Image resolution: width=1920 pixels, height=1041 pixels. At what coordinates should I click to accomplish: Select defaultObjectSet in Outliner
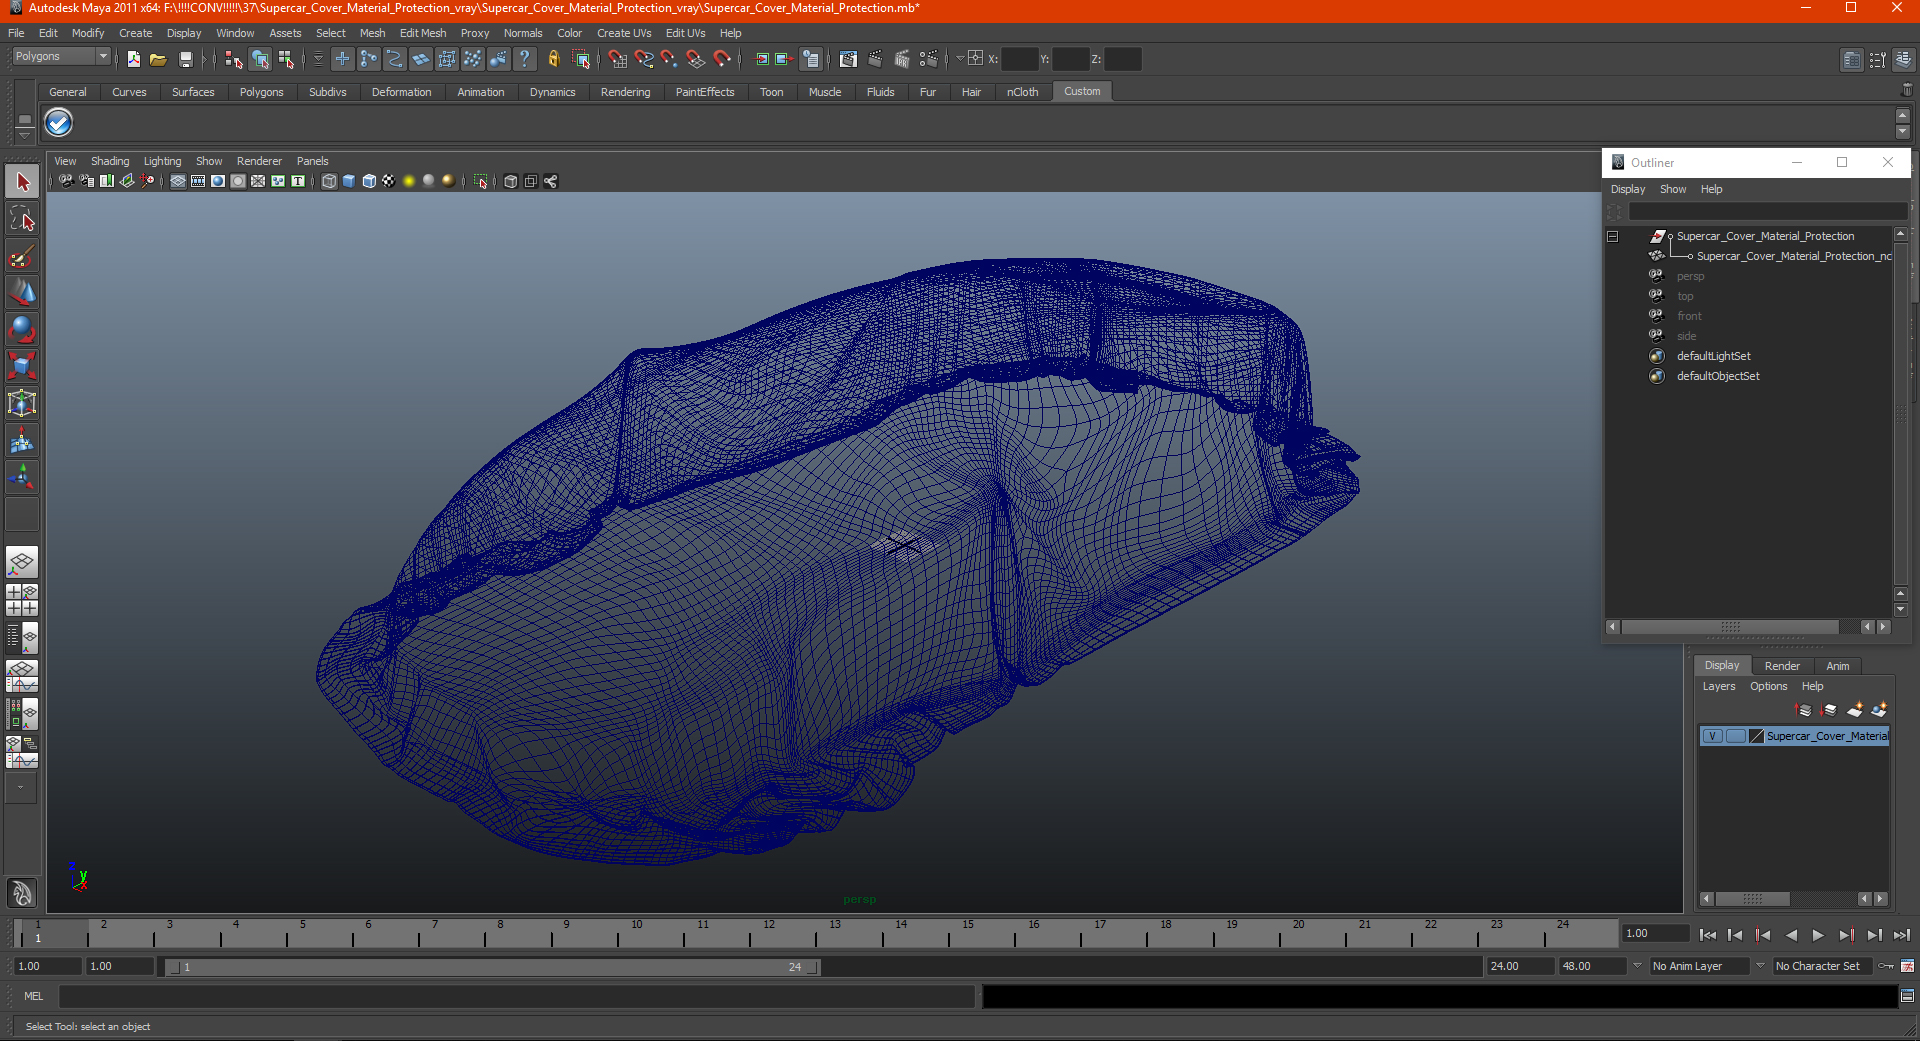(1718, 376)
